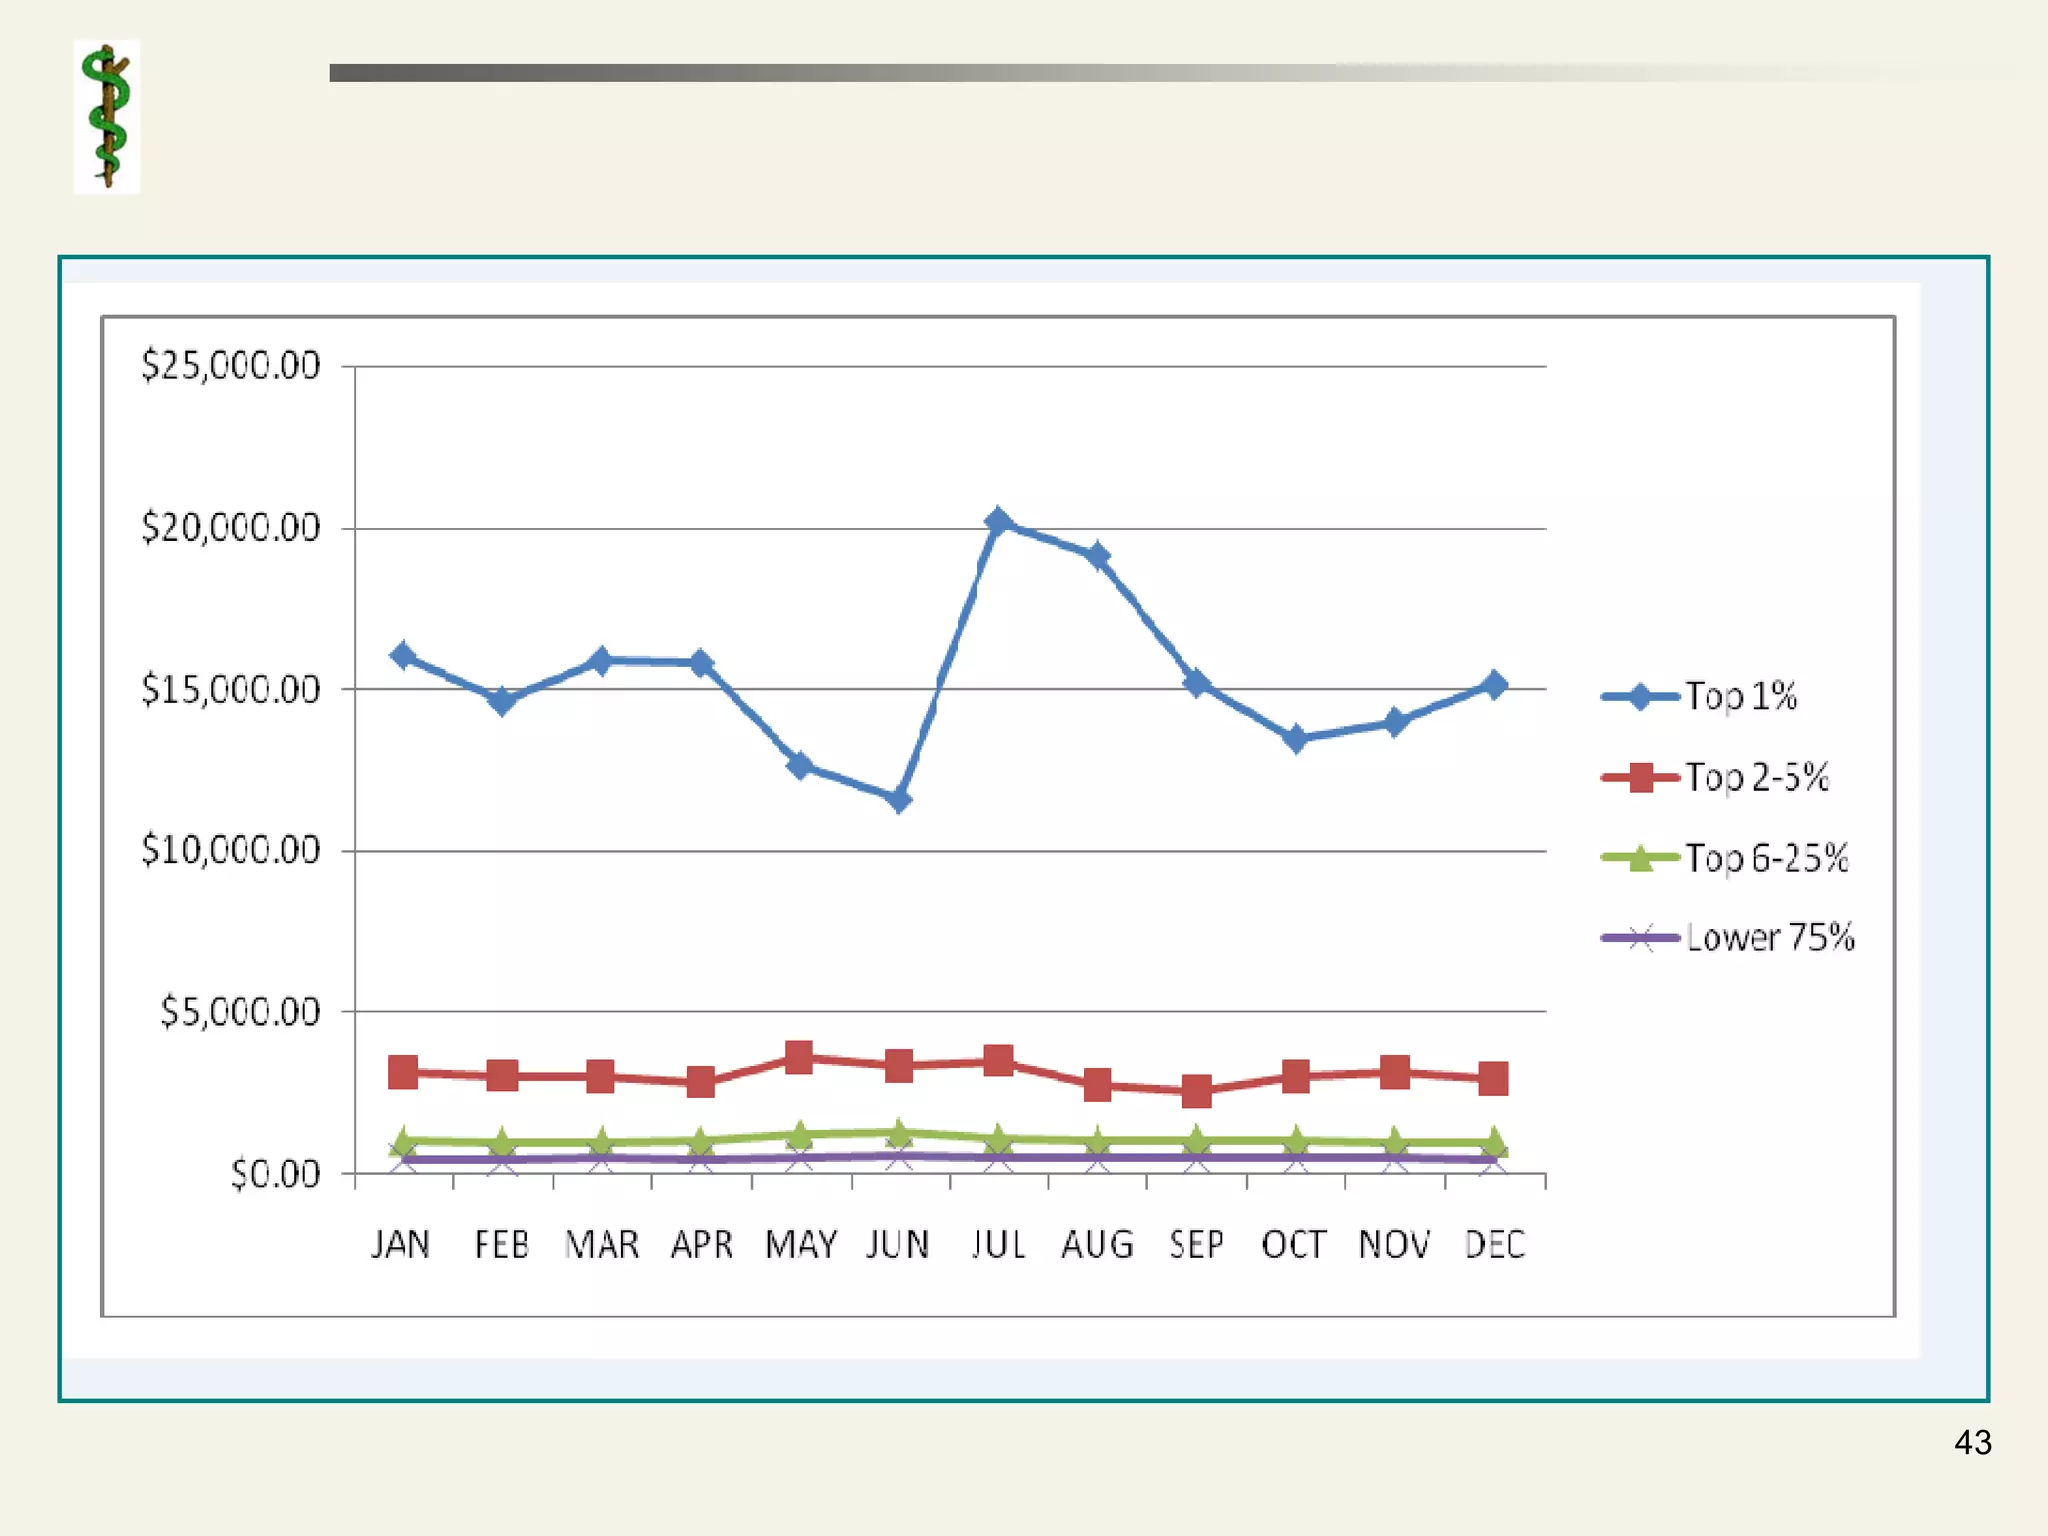Click the slide number 43

(x=1972, y=1442)
